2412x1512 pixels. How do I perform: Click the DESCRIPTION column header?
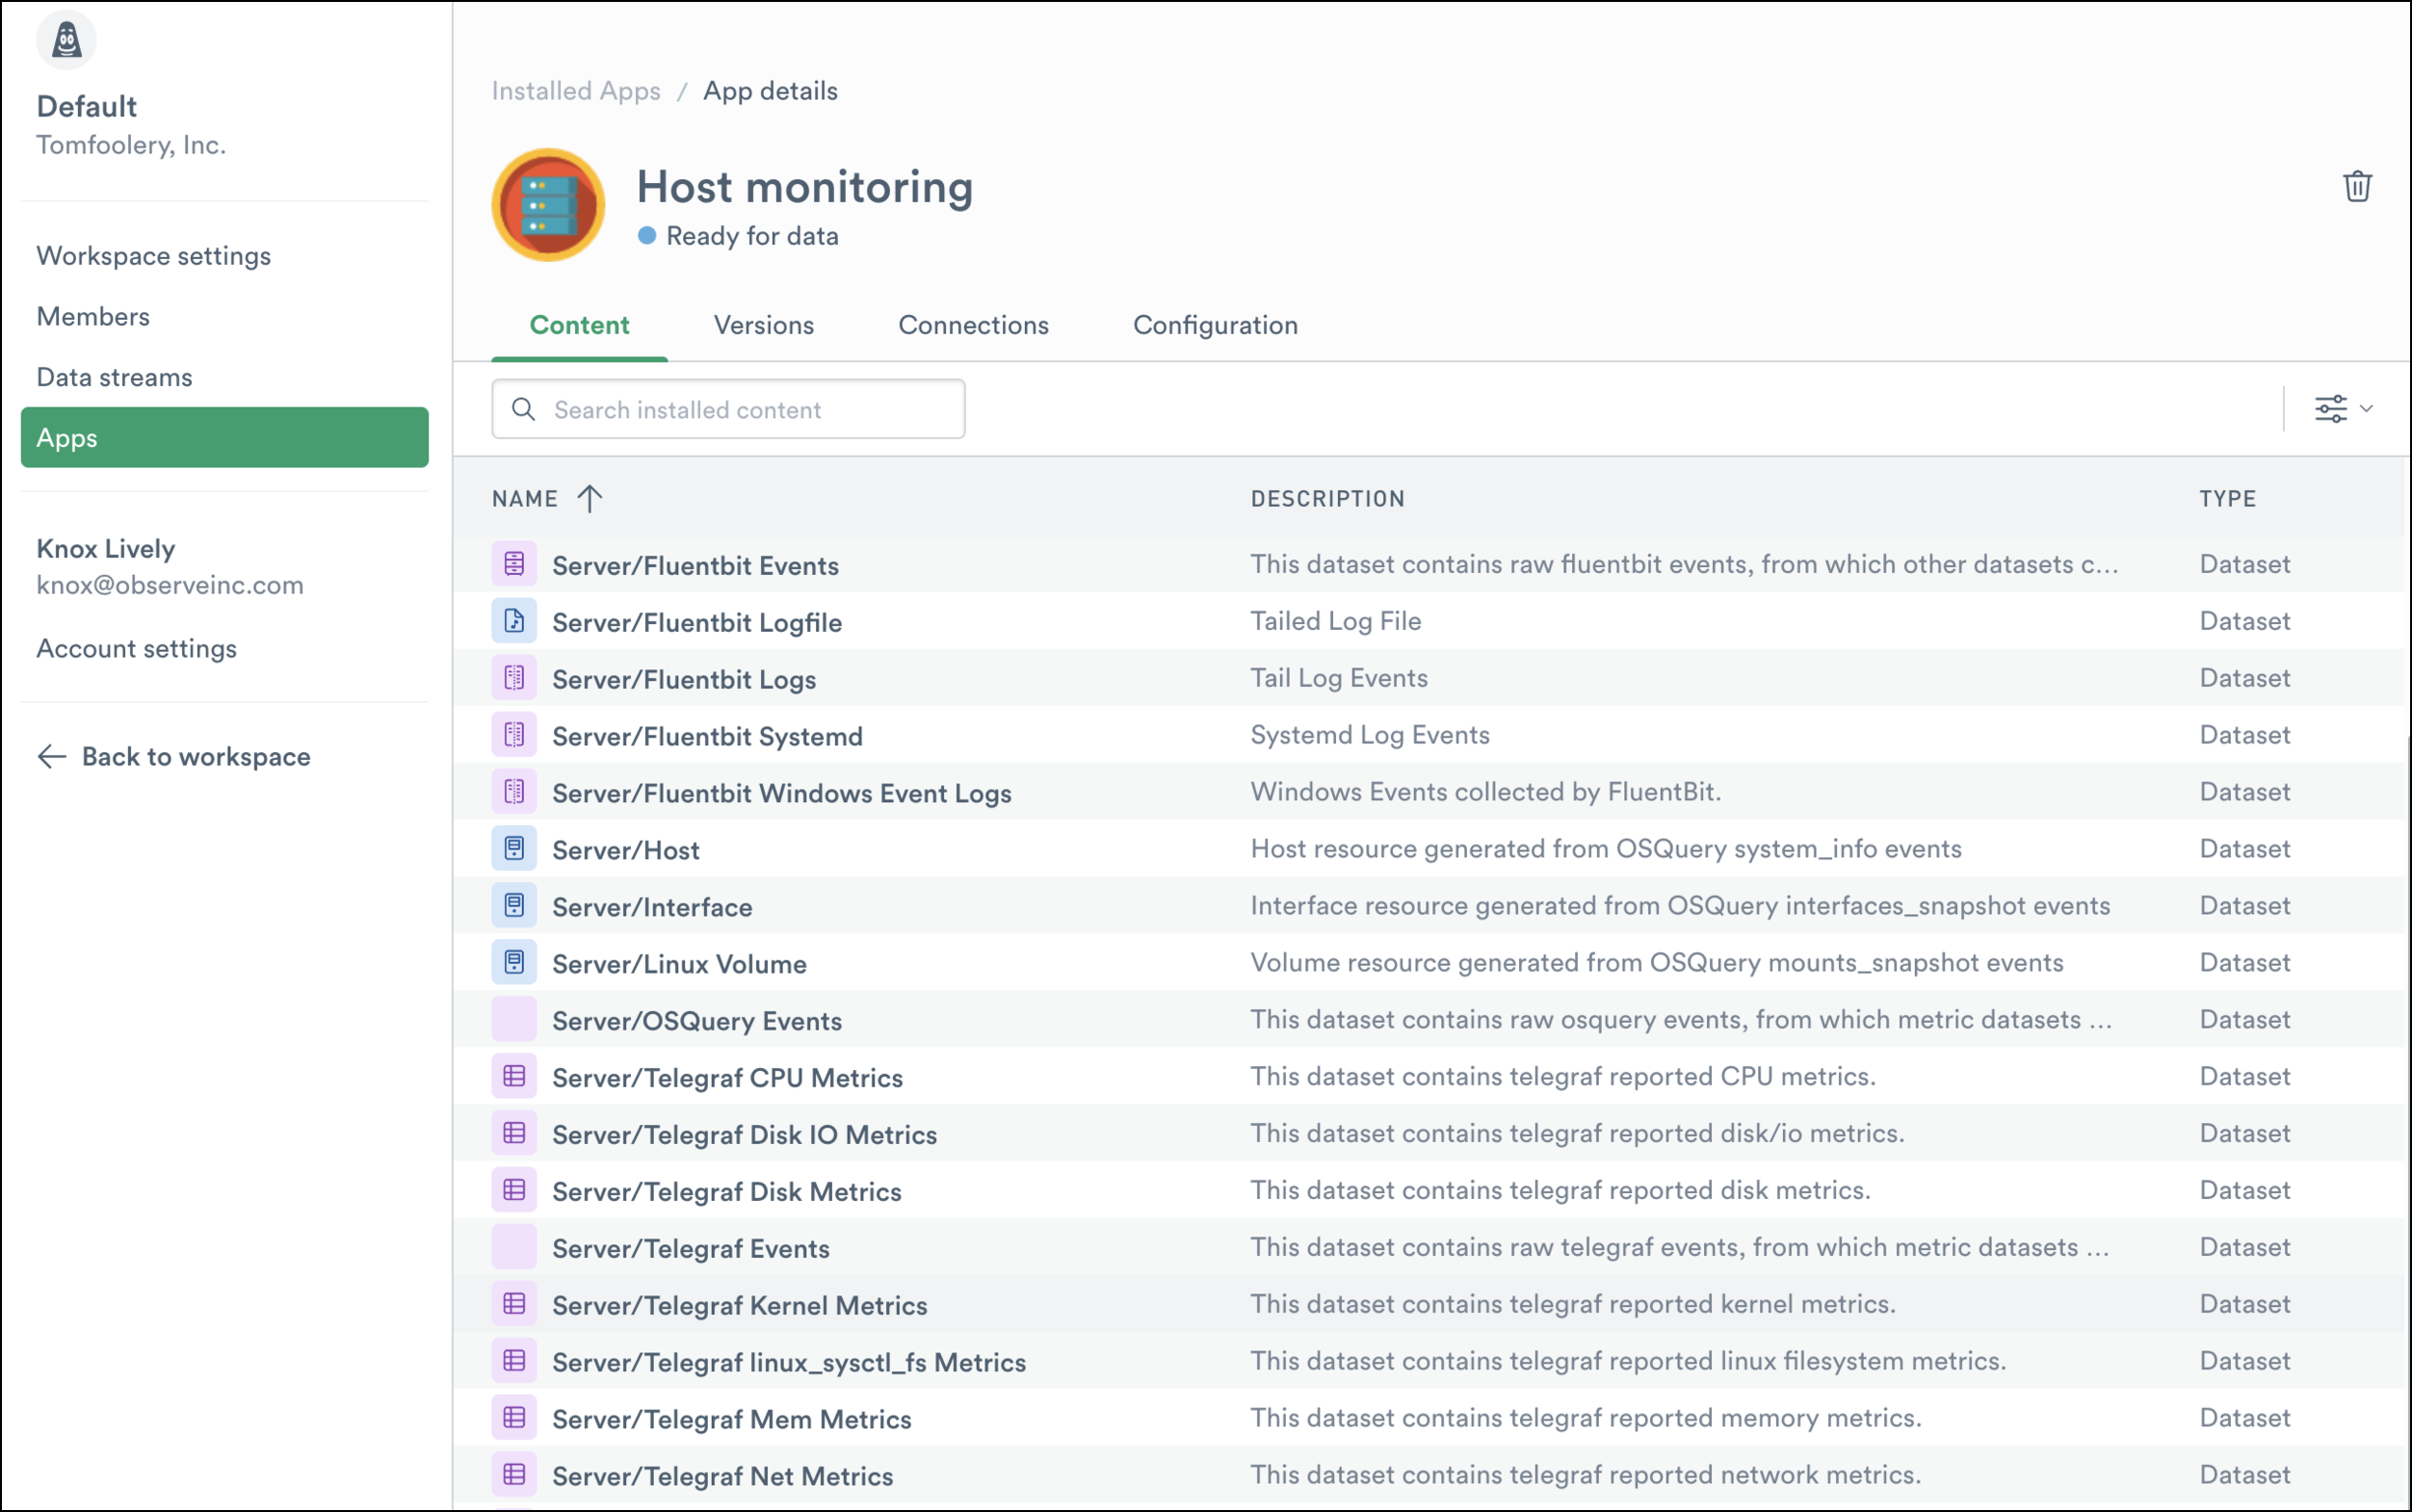click(x=1328, y=499)
